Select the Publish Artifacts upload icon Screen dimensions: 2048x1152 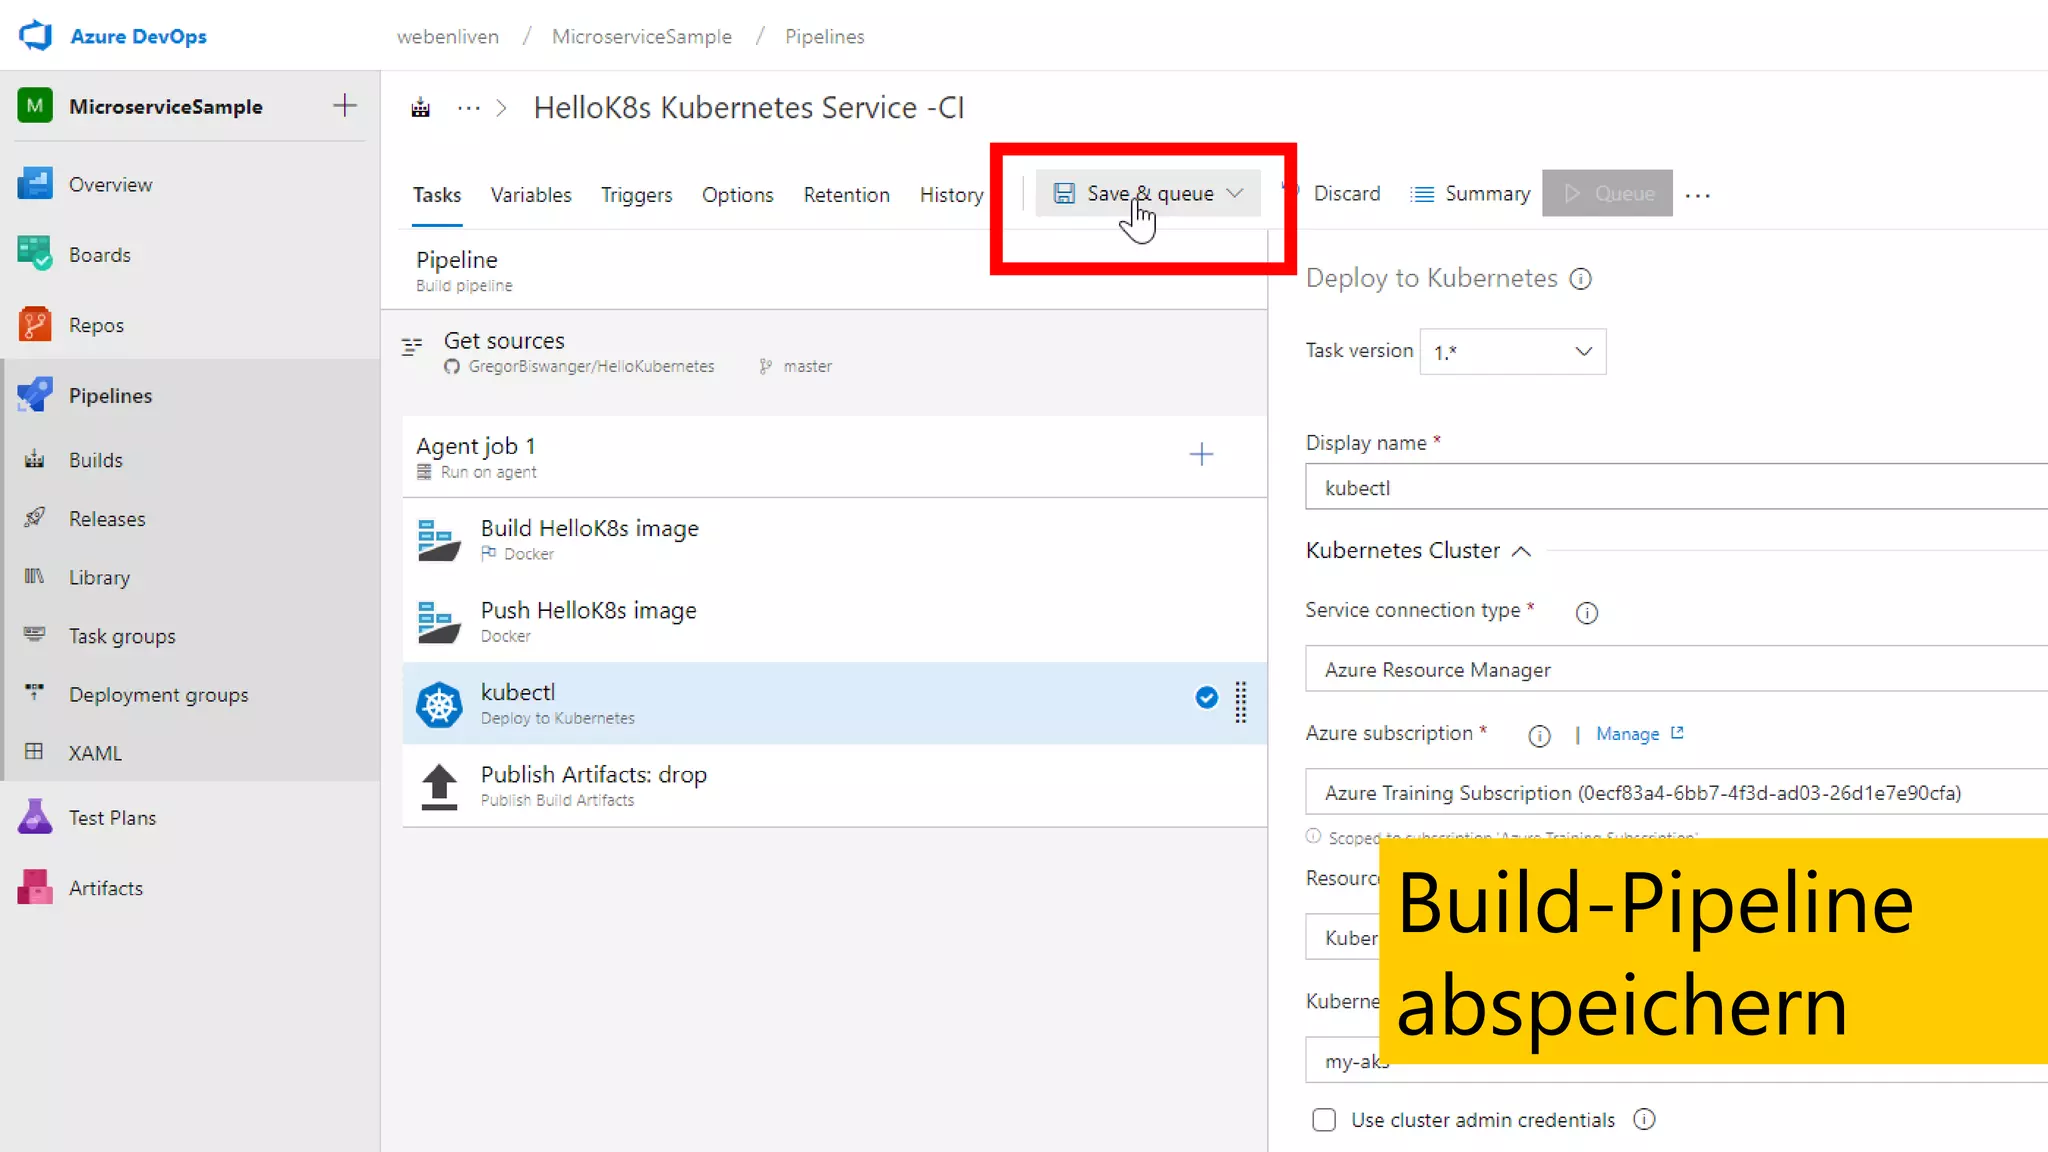pos(439,787)
